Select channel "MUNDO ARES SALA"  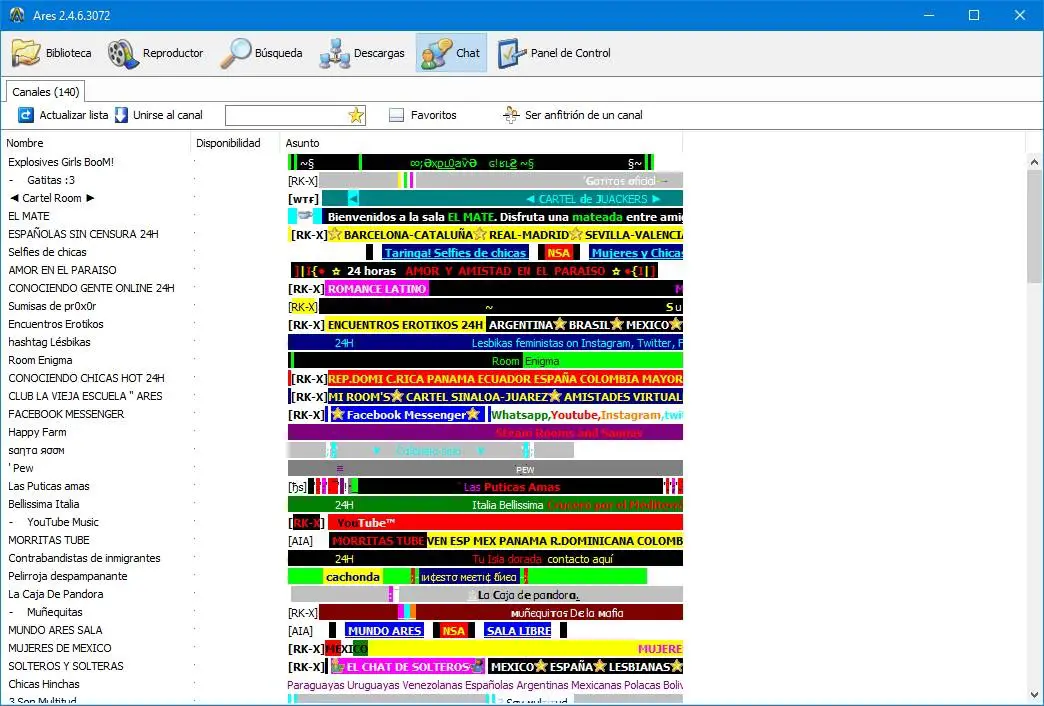55,629
